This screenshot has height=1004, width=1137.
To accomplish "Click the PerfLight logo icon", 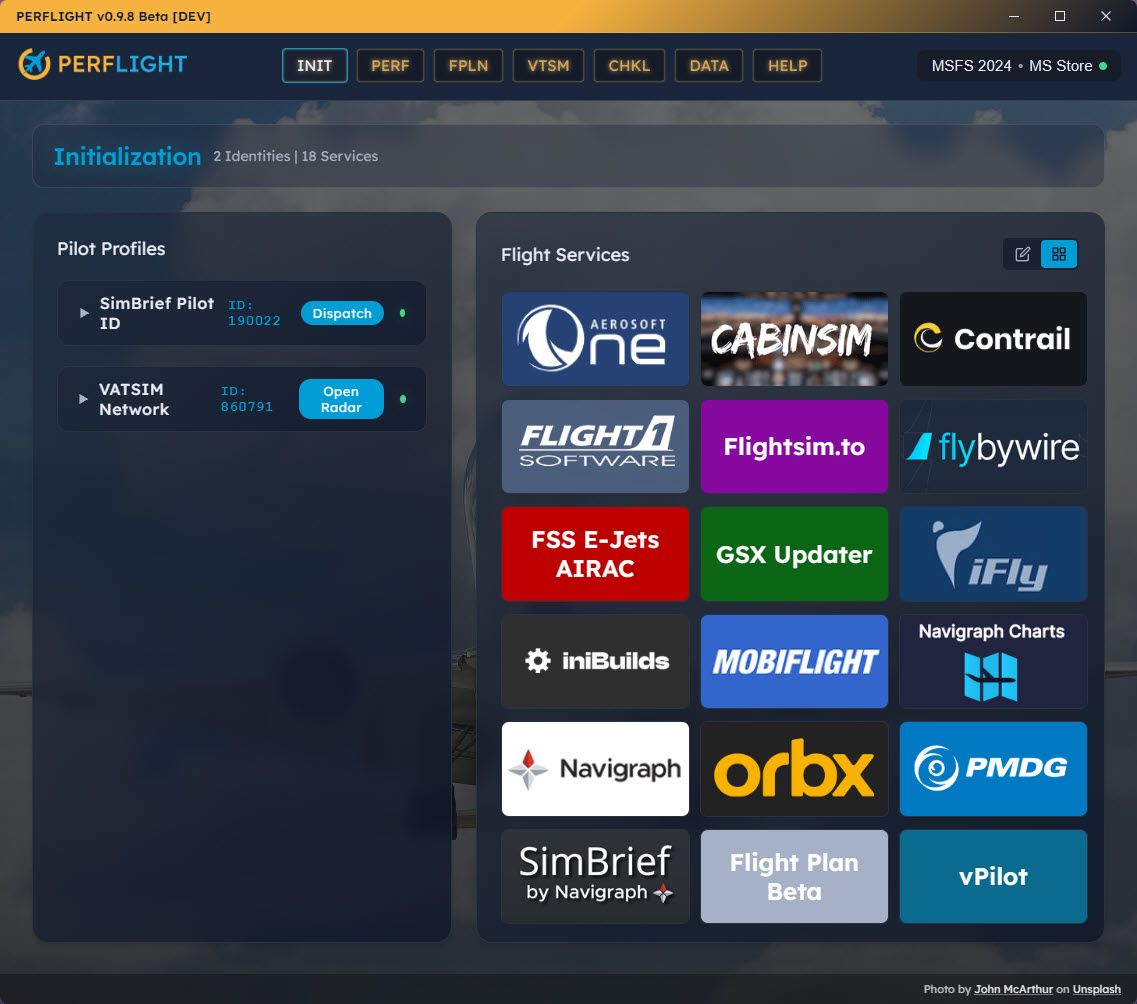I will 34,65.
